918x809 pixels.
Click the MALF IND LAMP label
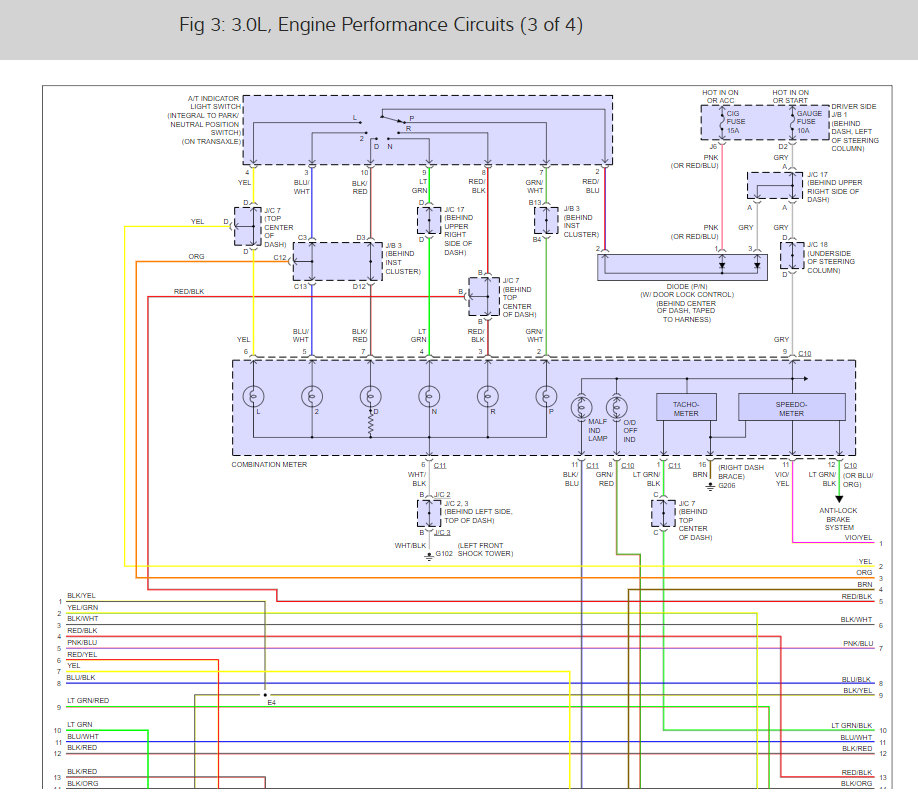pyautogui.click(x=598, y=430)
